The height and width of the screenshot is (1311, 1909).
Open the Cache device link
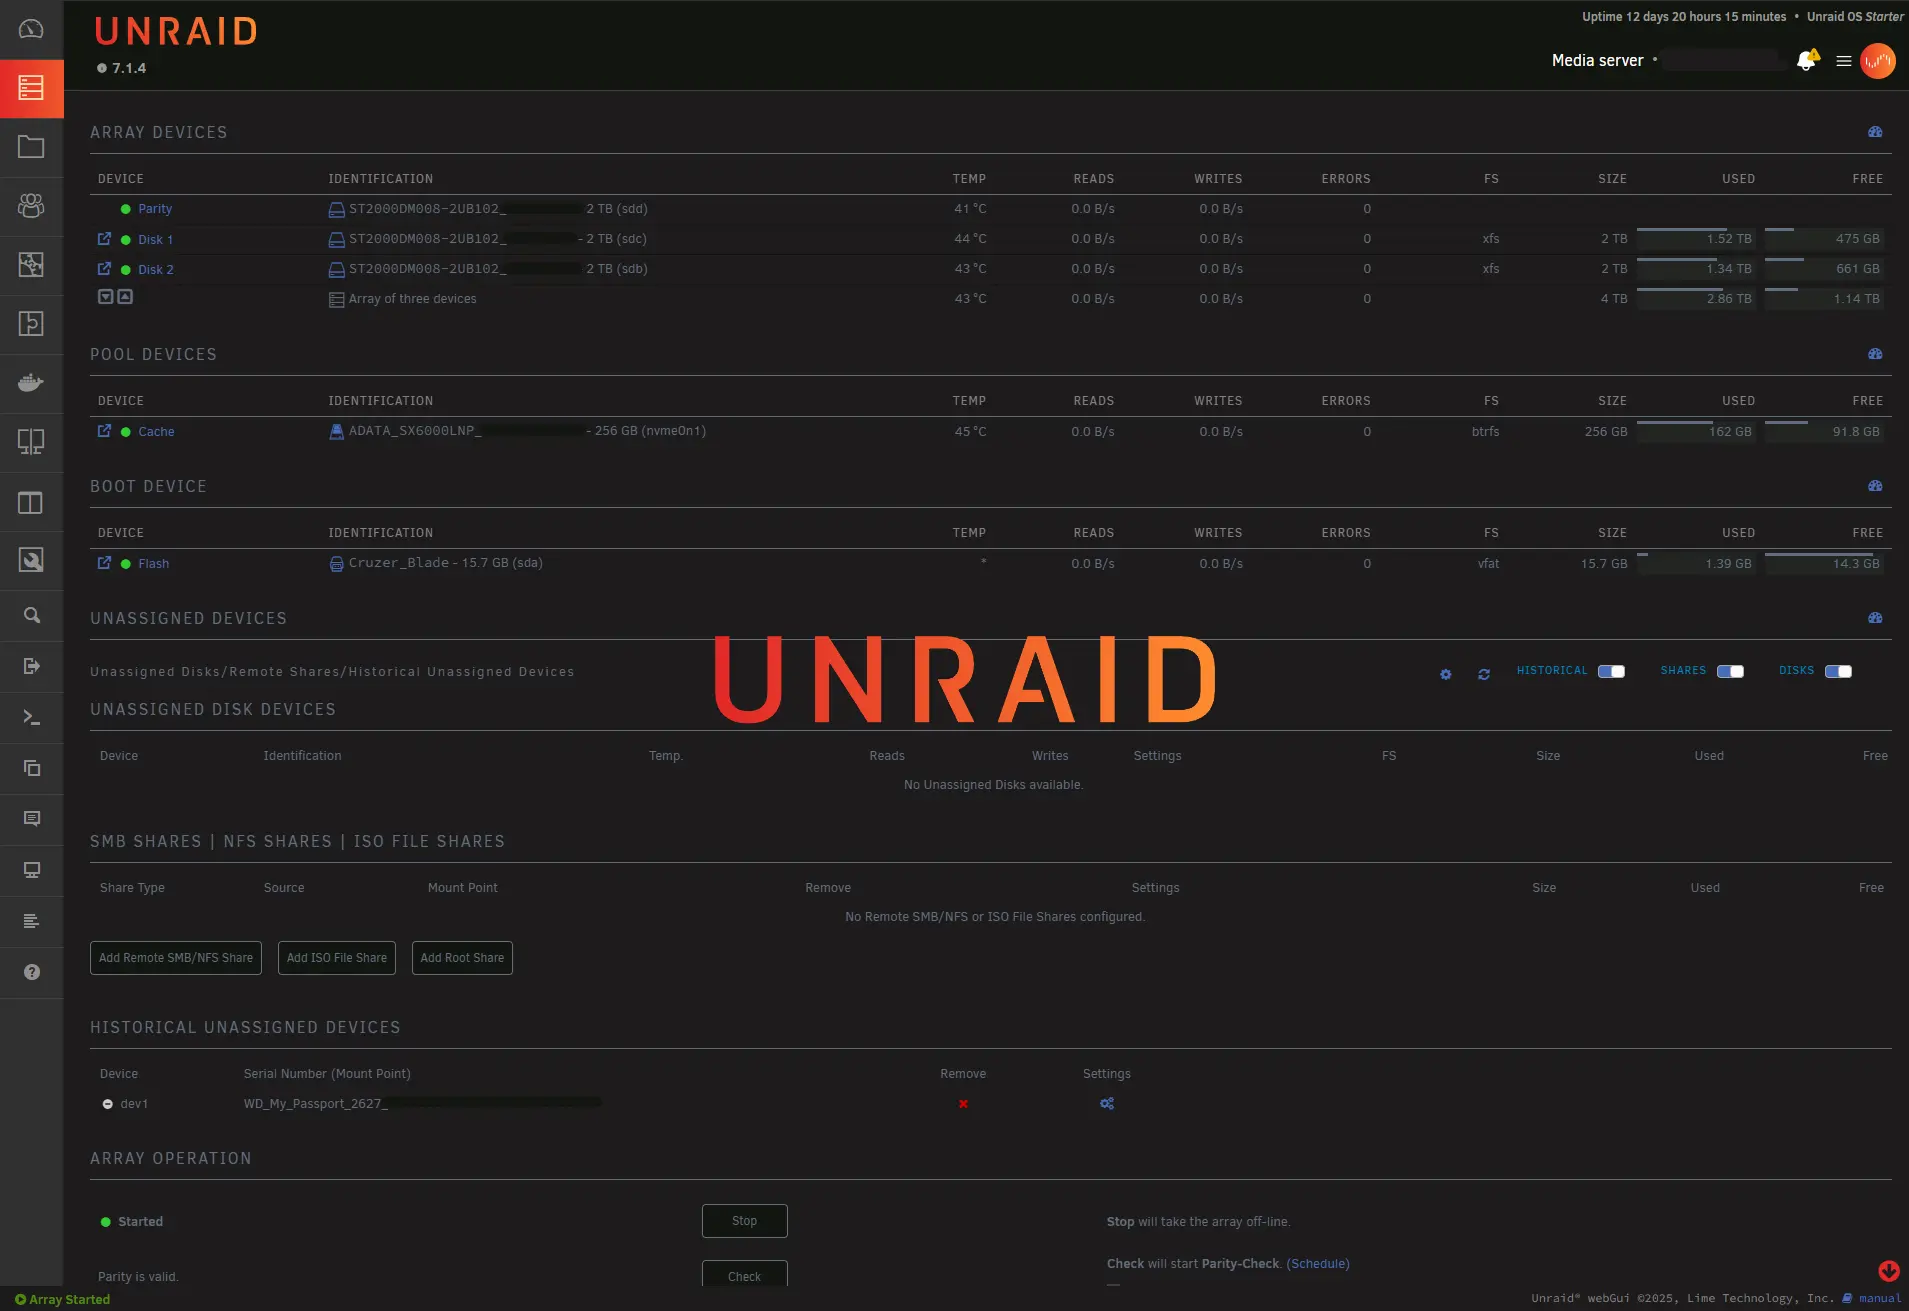click(x=156, y=432)
